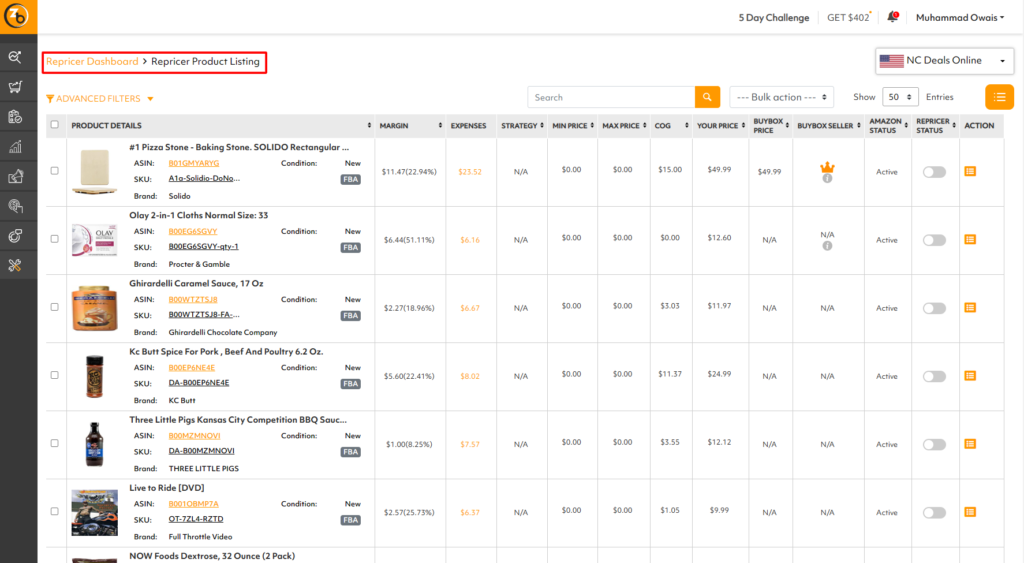Screen dimensions: 1024x563
Task: Open SKU link DA-B00EP6NE4E
Action: pyautogui.click(x=199, y=383)
